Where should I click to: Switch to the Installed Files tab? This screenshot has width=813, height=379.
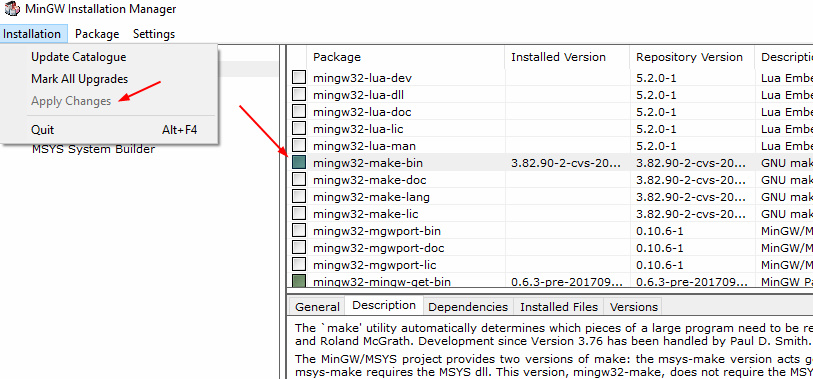559,307
